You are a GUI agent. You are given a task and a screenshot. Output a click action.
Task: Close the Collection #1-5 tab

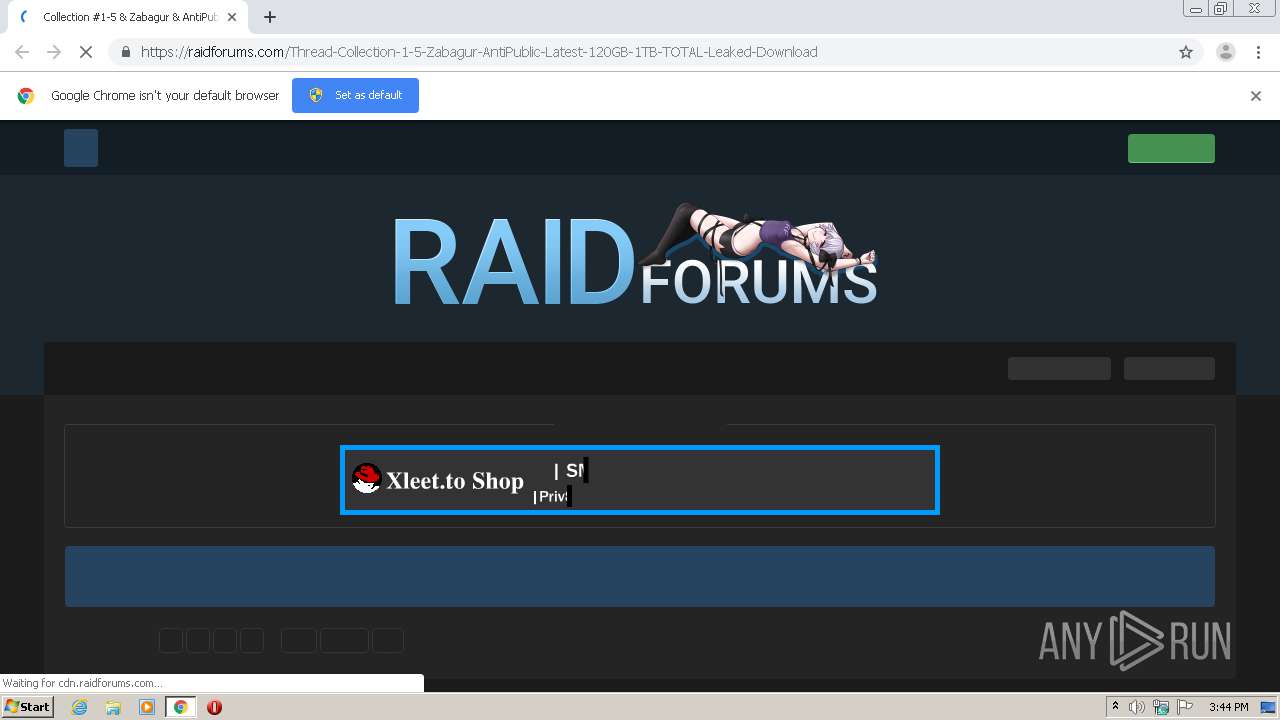(x=232, y=17)
